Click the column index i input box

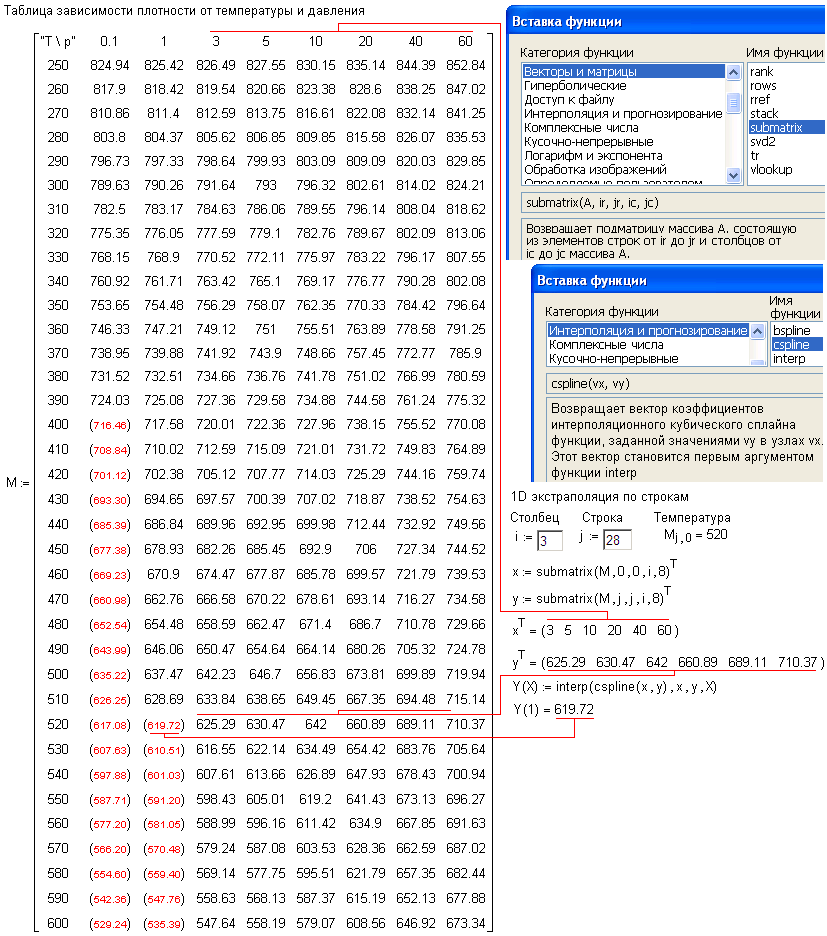tap(549, 541)
